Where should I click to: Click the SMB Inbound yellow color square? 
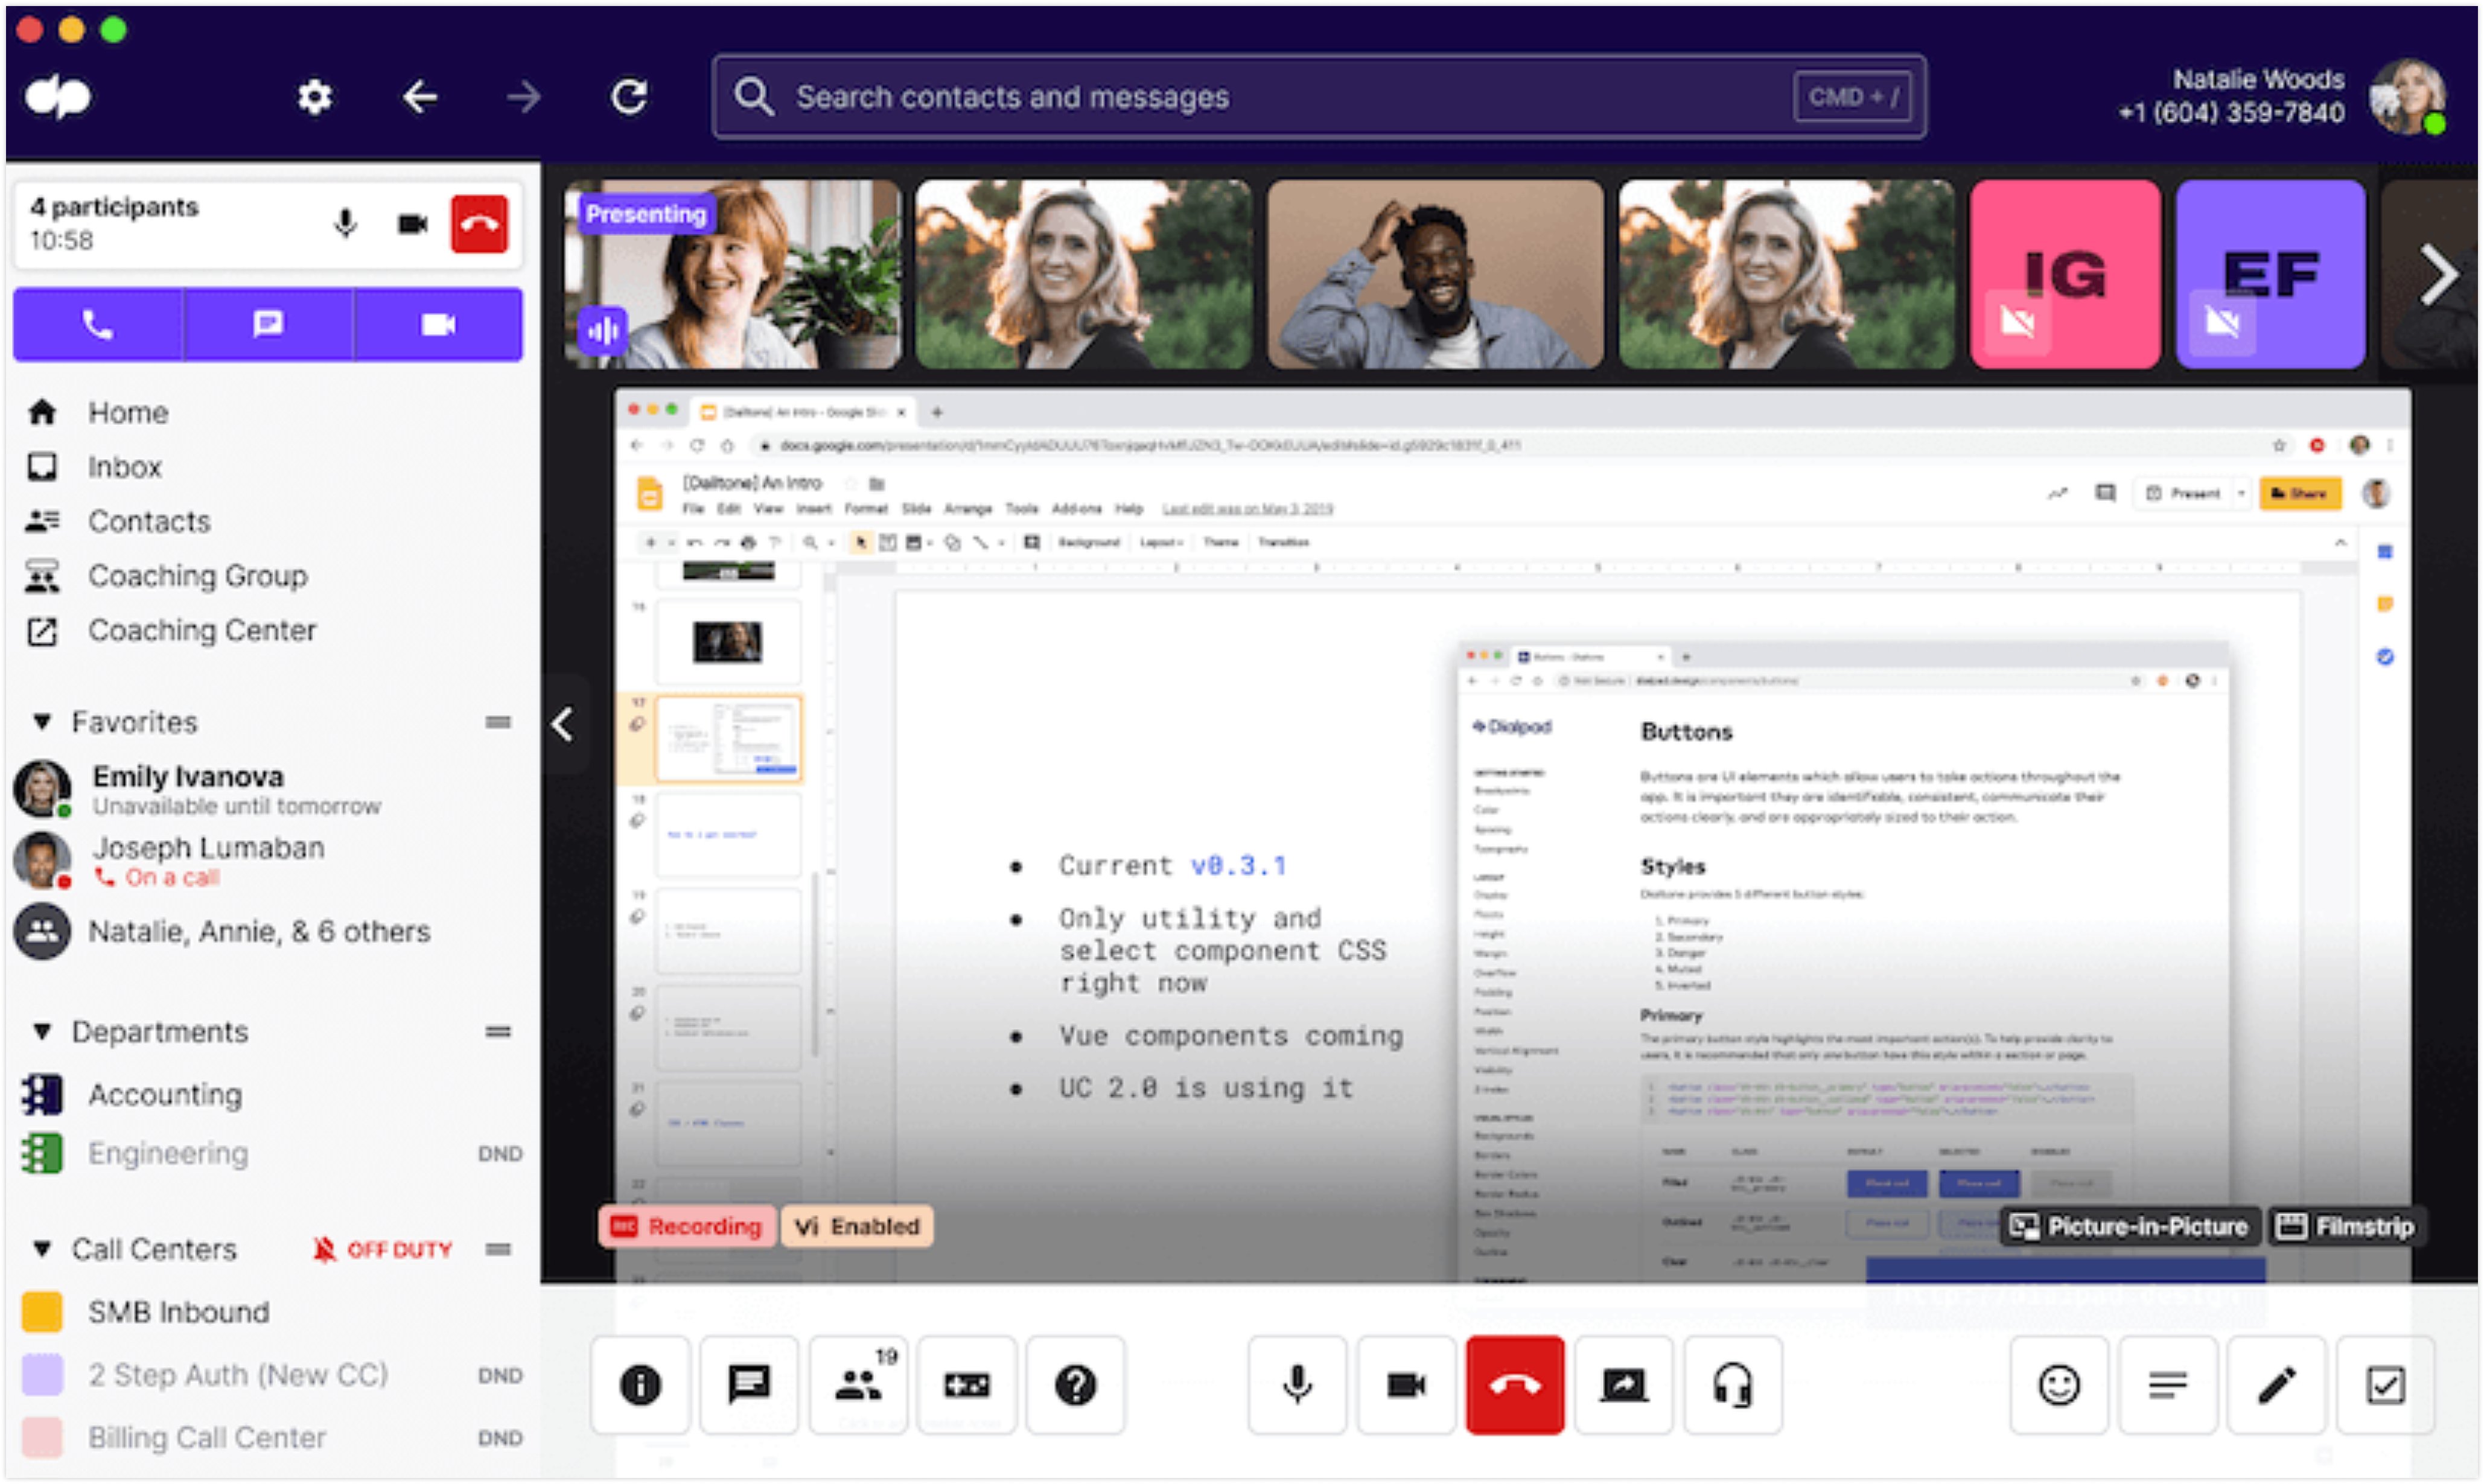pyautogui.click(x=42, y=1312)
